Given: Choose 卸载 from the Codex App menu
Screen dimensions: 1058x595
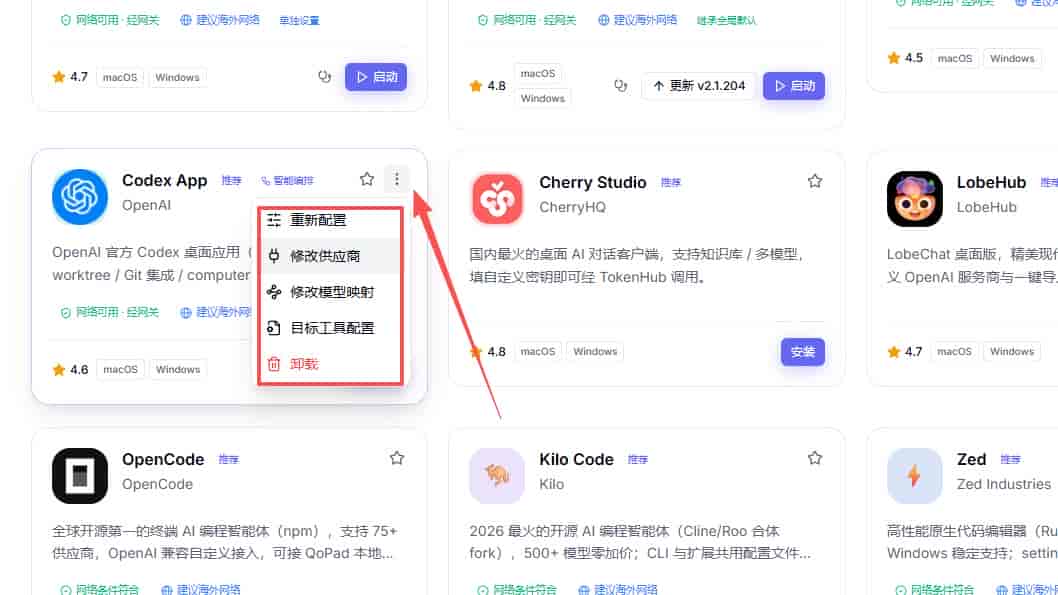Looking at the screenshot, I should click(x=330, y=364).
